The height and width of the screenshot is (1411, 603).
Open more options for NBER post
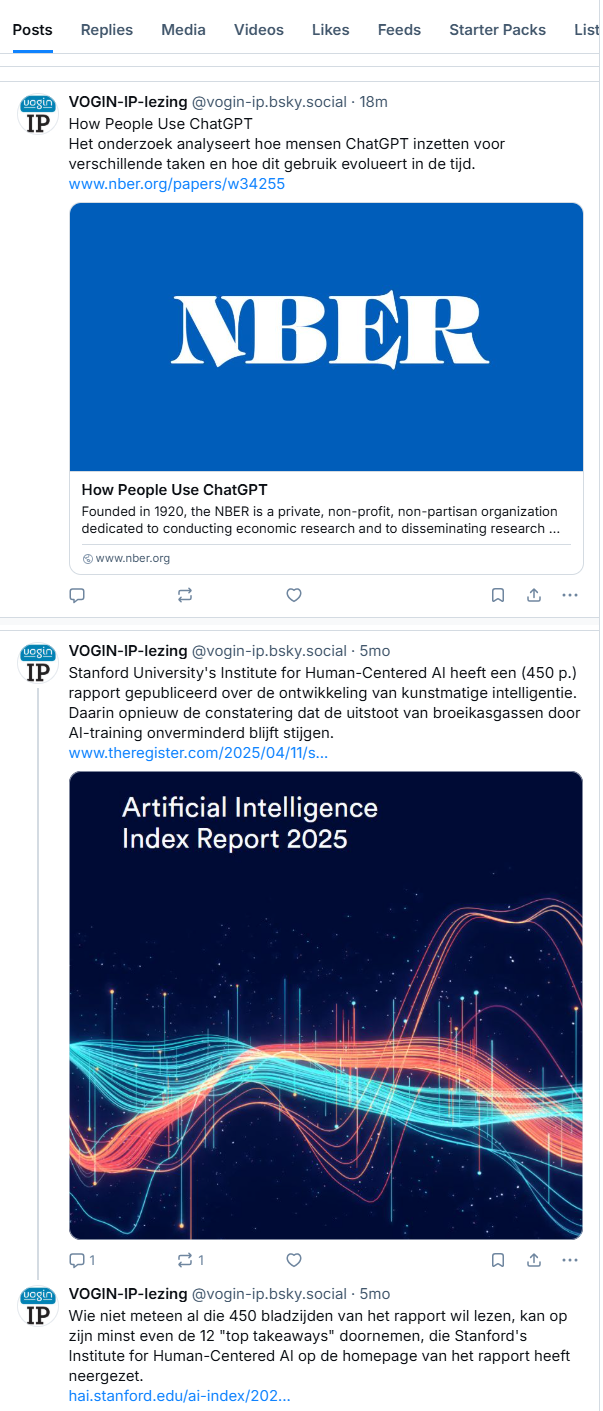[570, 595]
